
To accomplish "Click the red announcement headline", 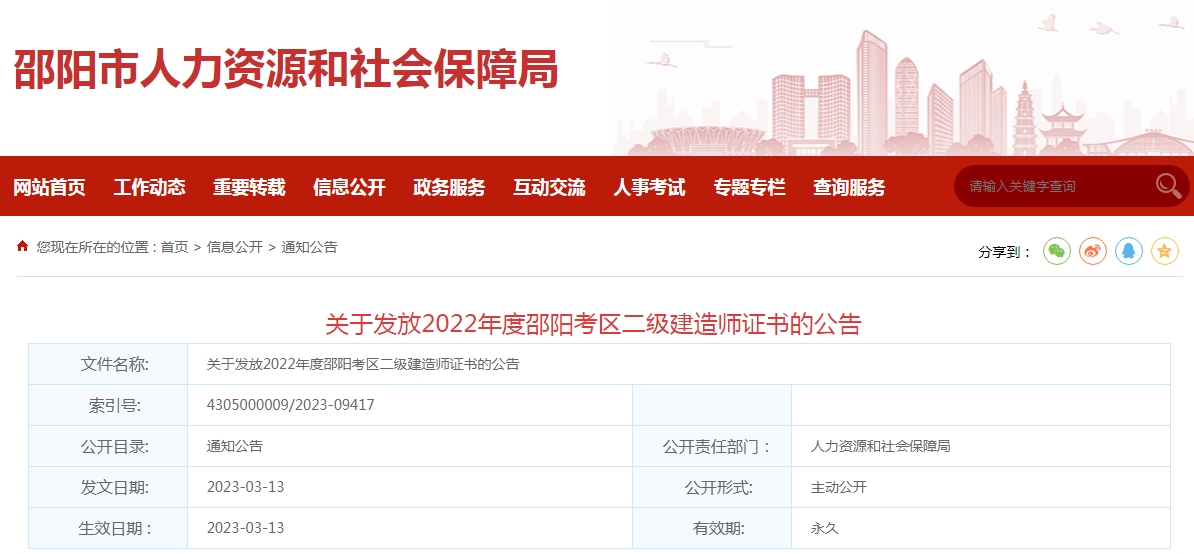I will coord(592,324).
